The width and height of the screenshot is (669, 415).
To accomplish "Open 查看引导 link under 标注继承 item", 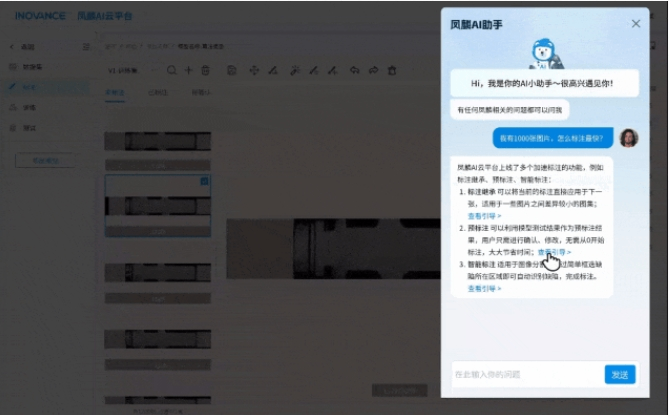I will tap(484, 216).
